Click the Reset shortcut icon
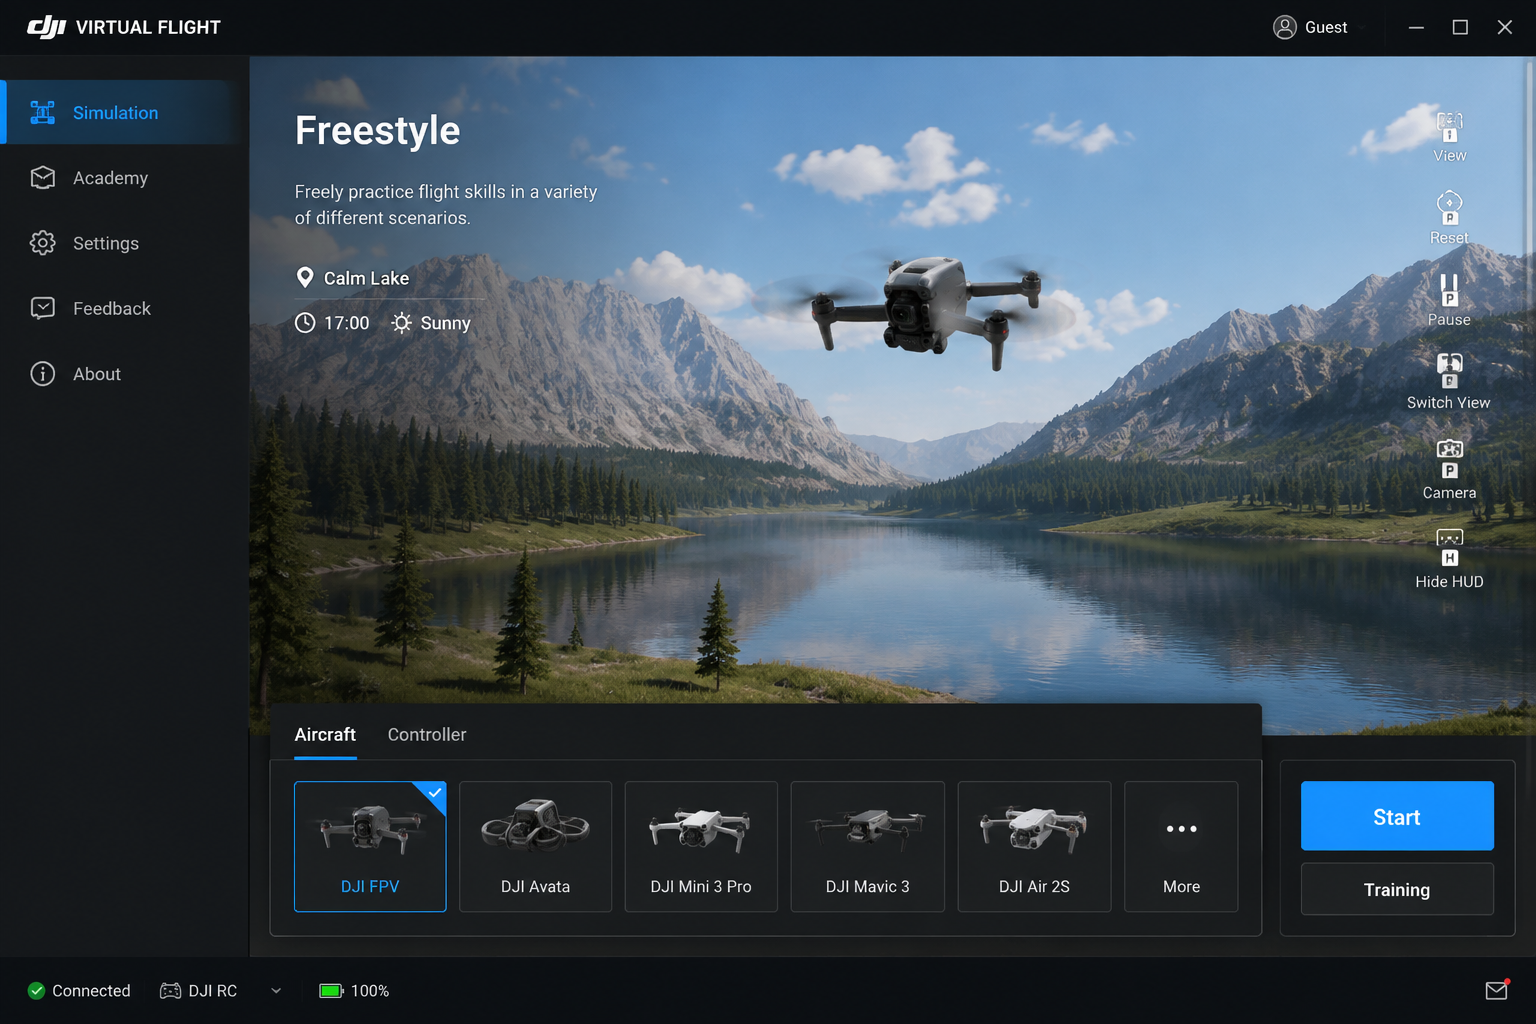 point(1449,208)
